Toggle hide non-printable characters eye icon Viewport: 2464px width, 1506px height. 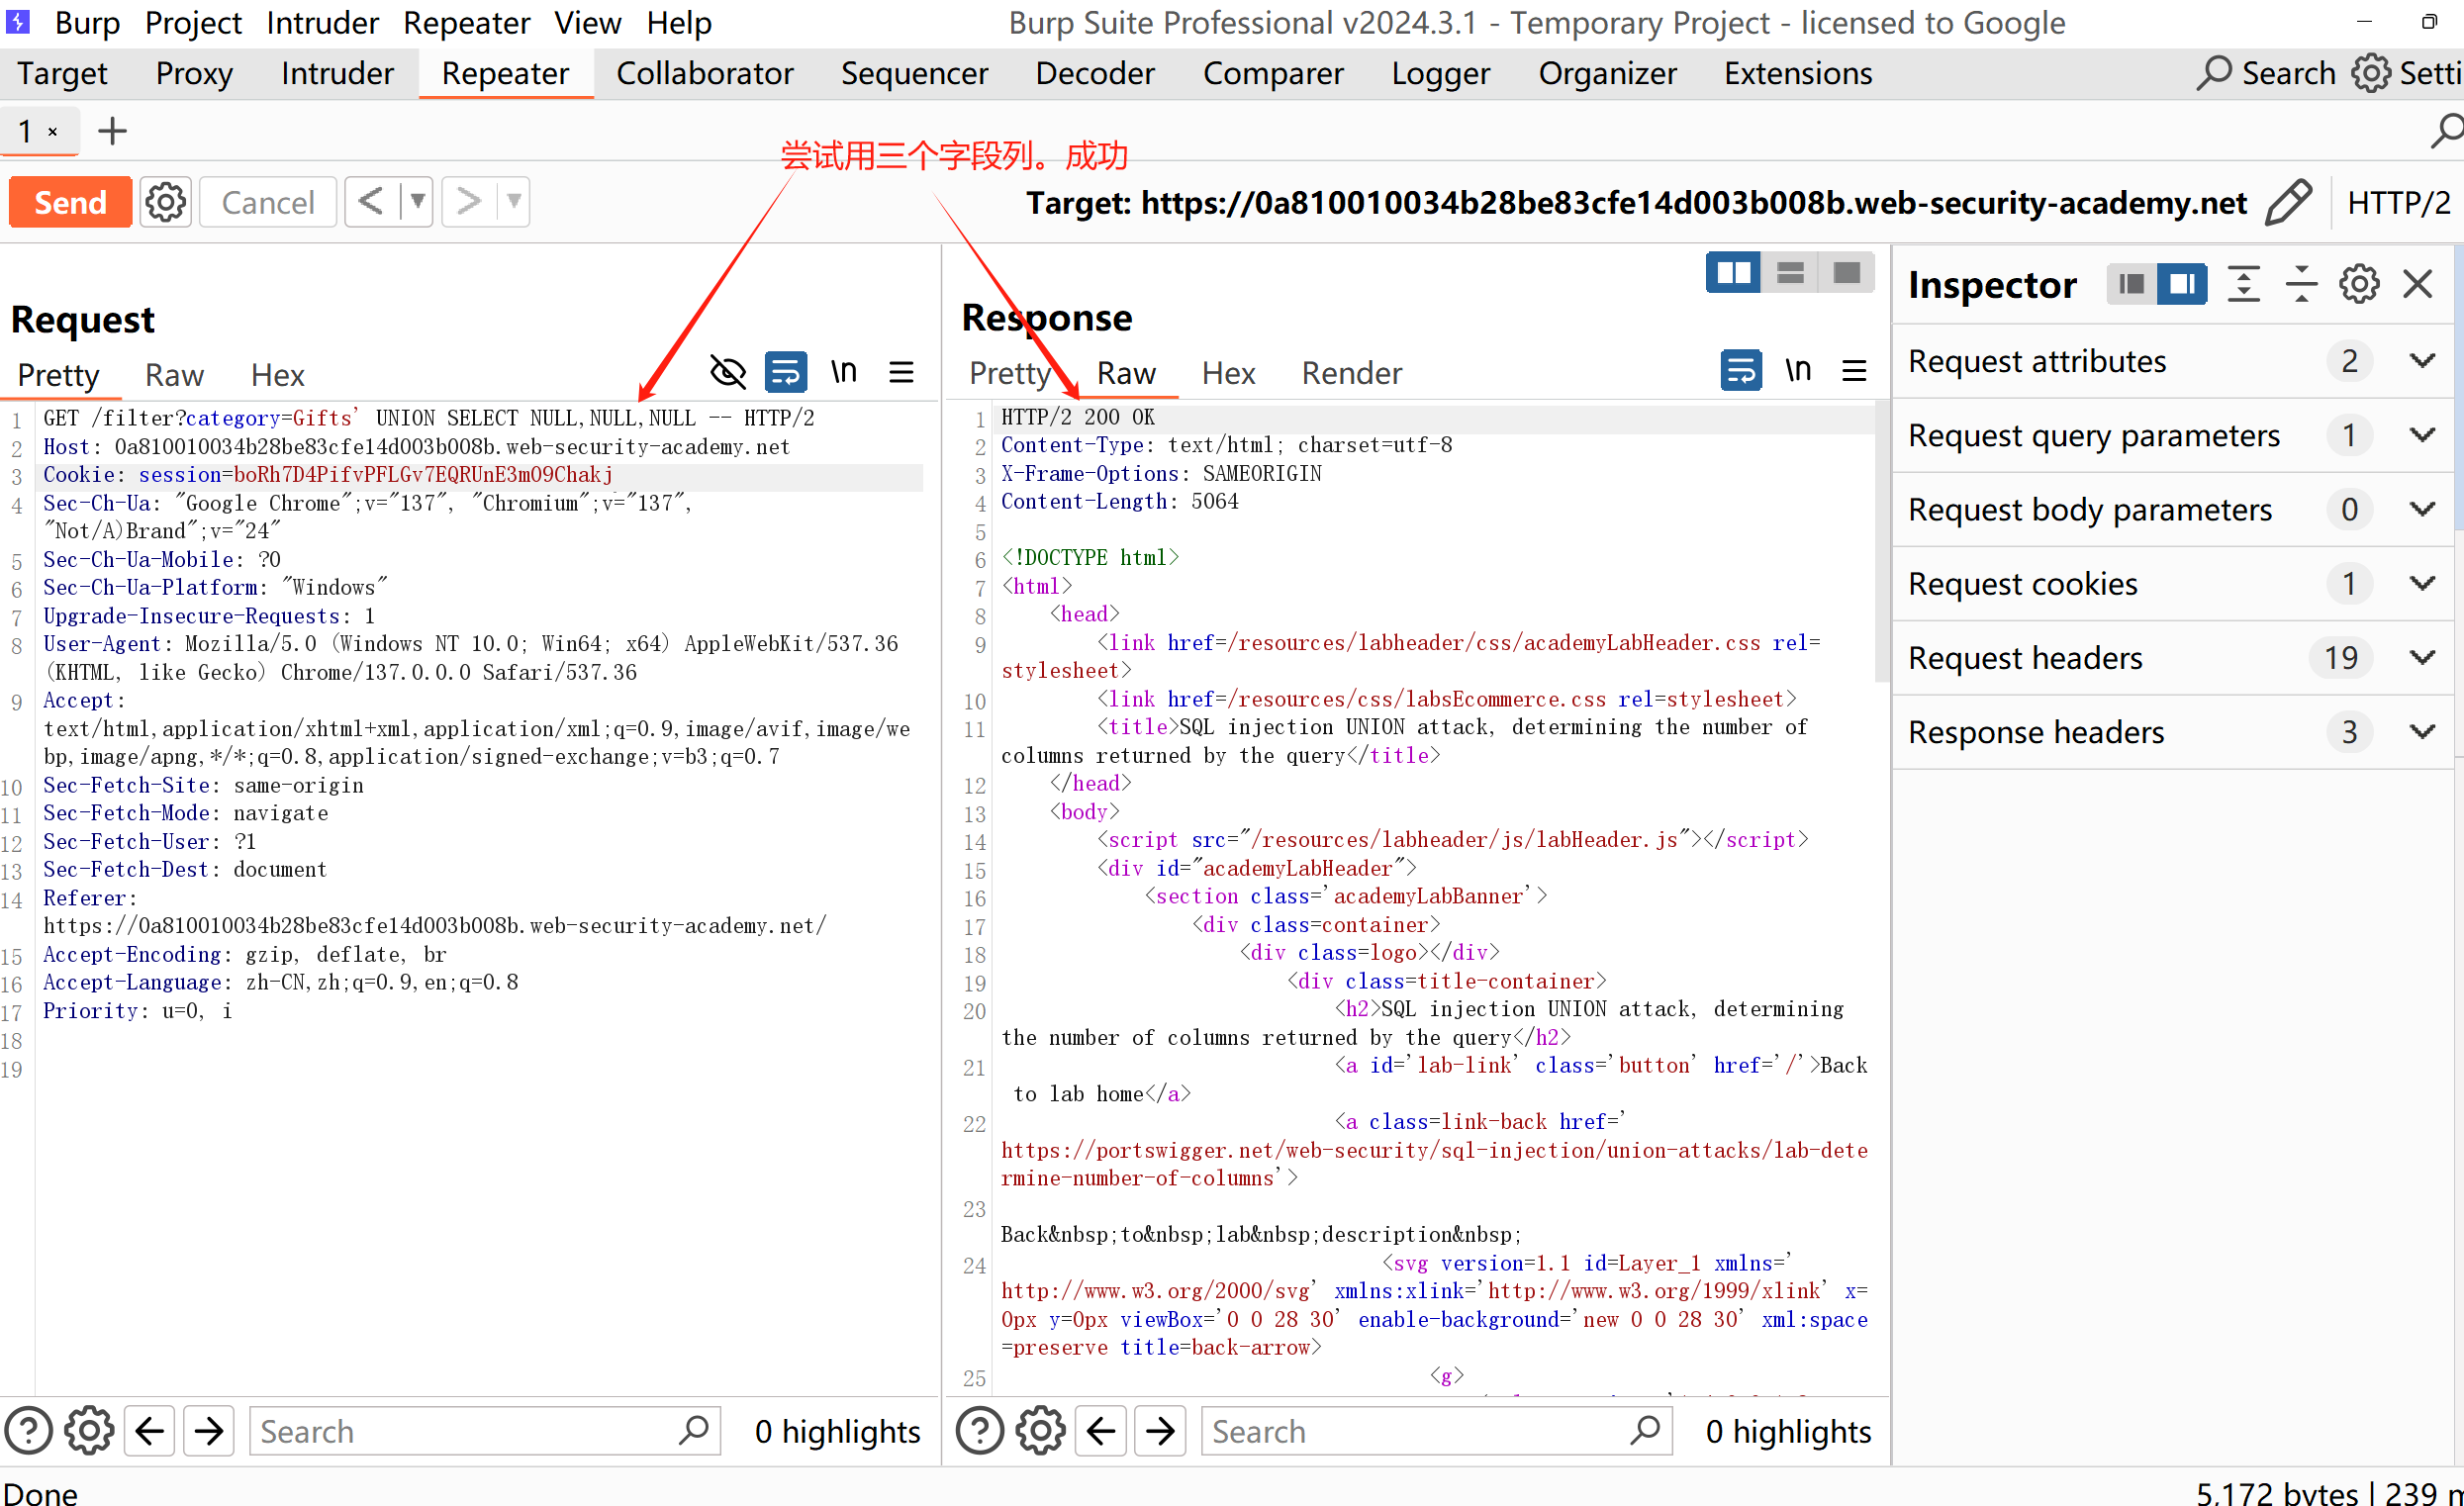pyautogui.click(x=728, y=373)
